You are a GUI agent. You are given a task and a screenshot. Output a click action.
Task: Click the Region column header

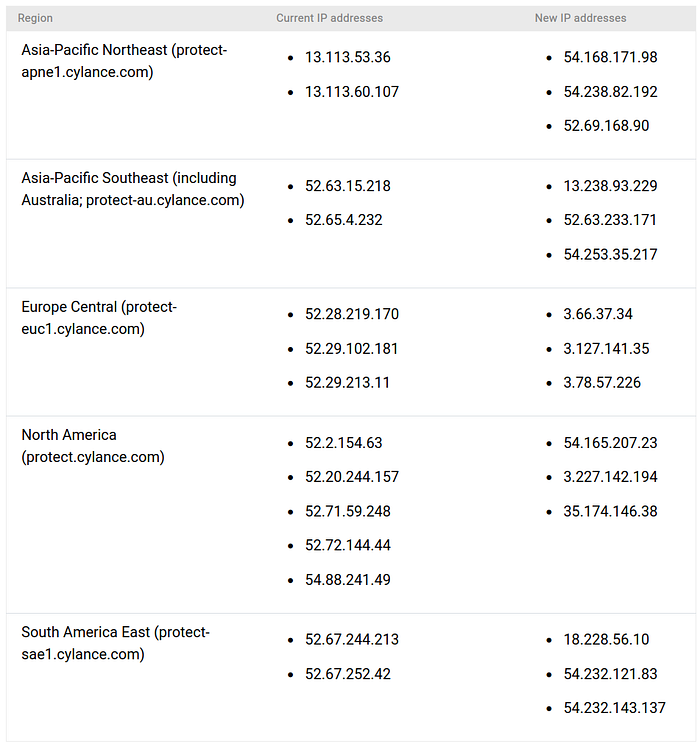(x=36, y=18)
